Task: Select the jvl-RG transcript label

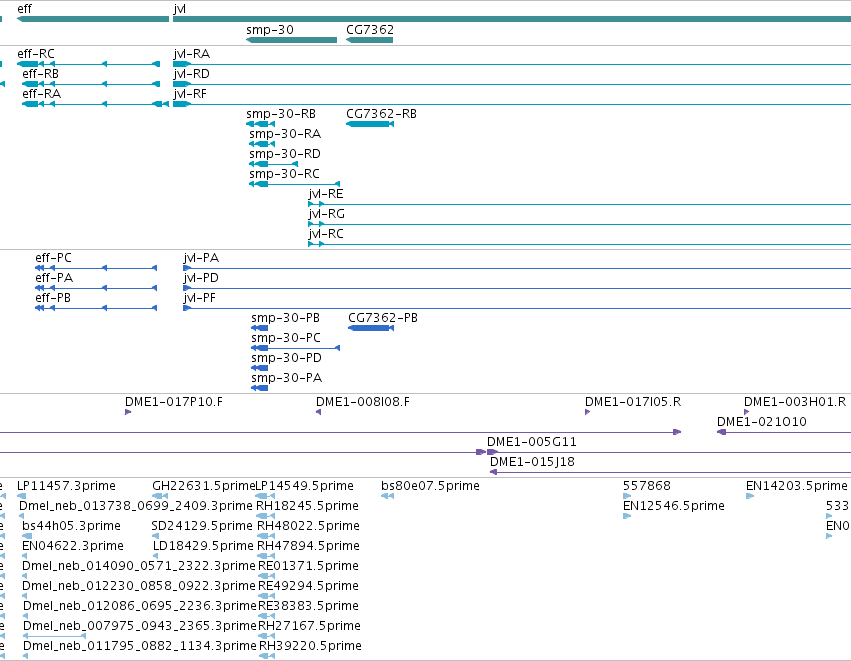Action: pyautogui.click(x=326, y=214)
